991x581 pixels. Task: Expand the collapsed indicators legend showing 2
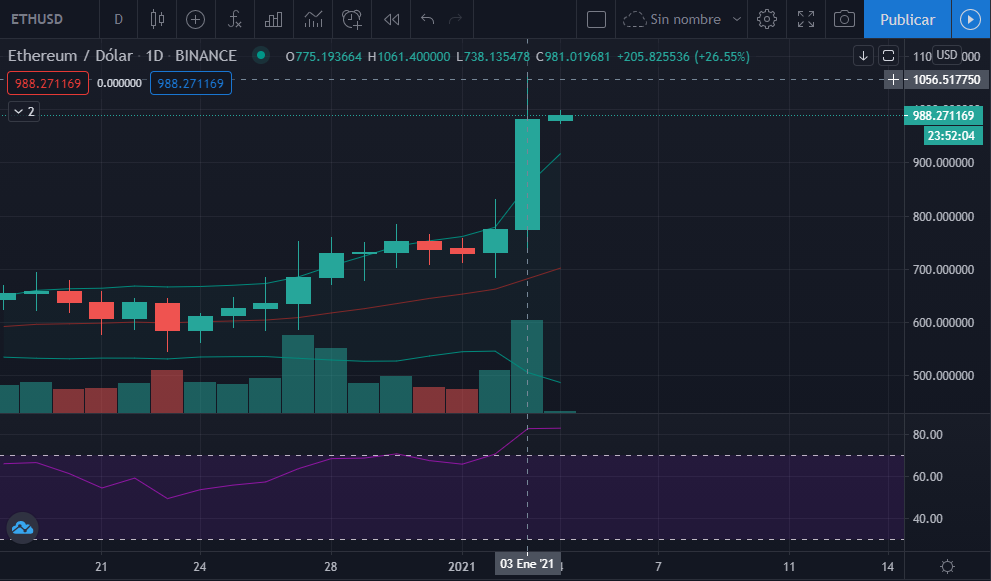click(x=24, y=111)
